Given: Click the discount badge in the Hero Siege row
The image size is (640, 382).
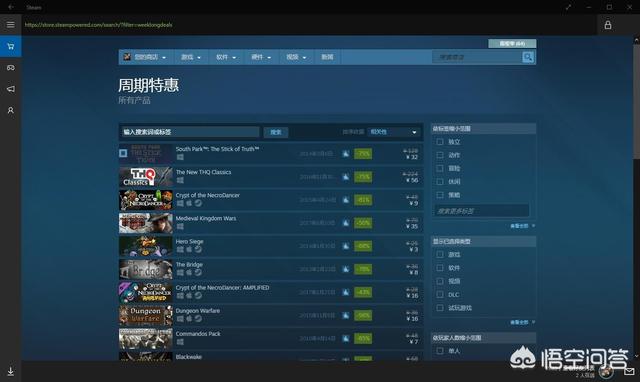Looking at the screenshot, I should (x=363, y=246).
